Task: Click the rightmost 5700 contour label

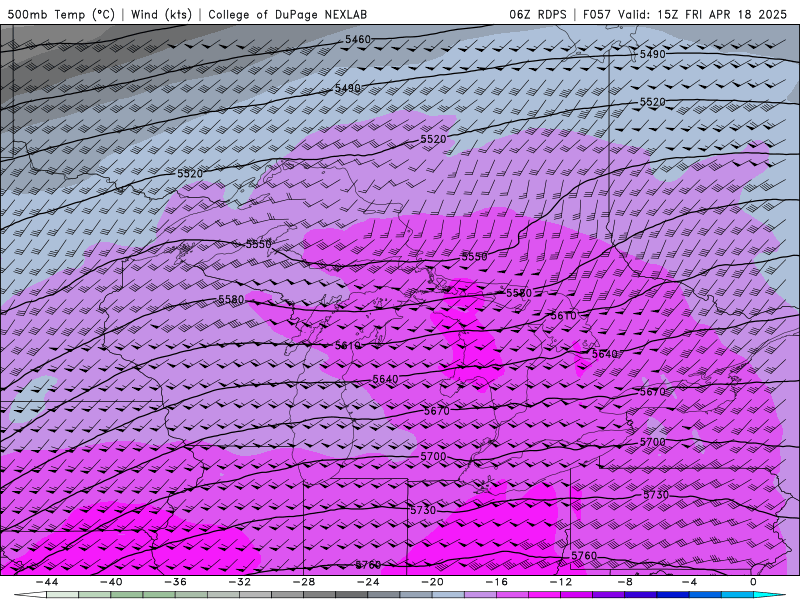Action: point(653,442)
